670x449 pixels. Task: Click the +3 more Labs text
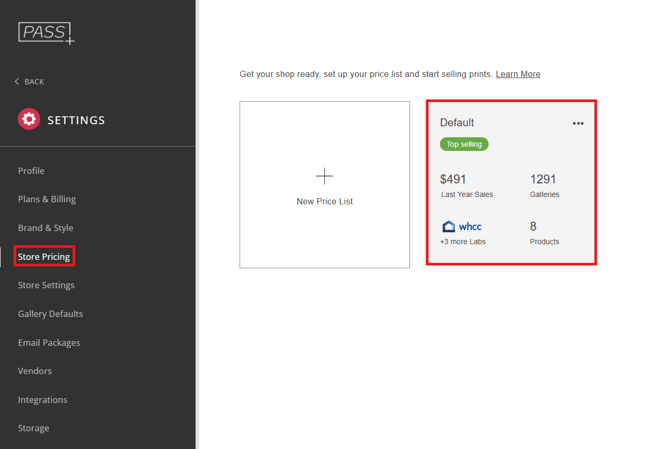[463, 242]
